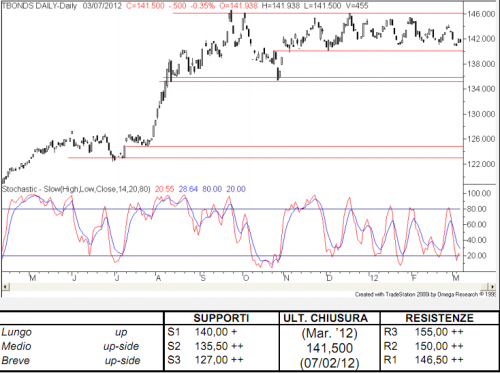Click the A (August) month marker

(158, 278)
